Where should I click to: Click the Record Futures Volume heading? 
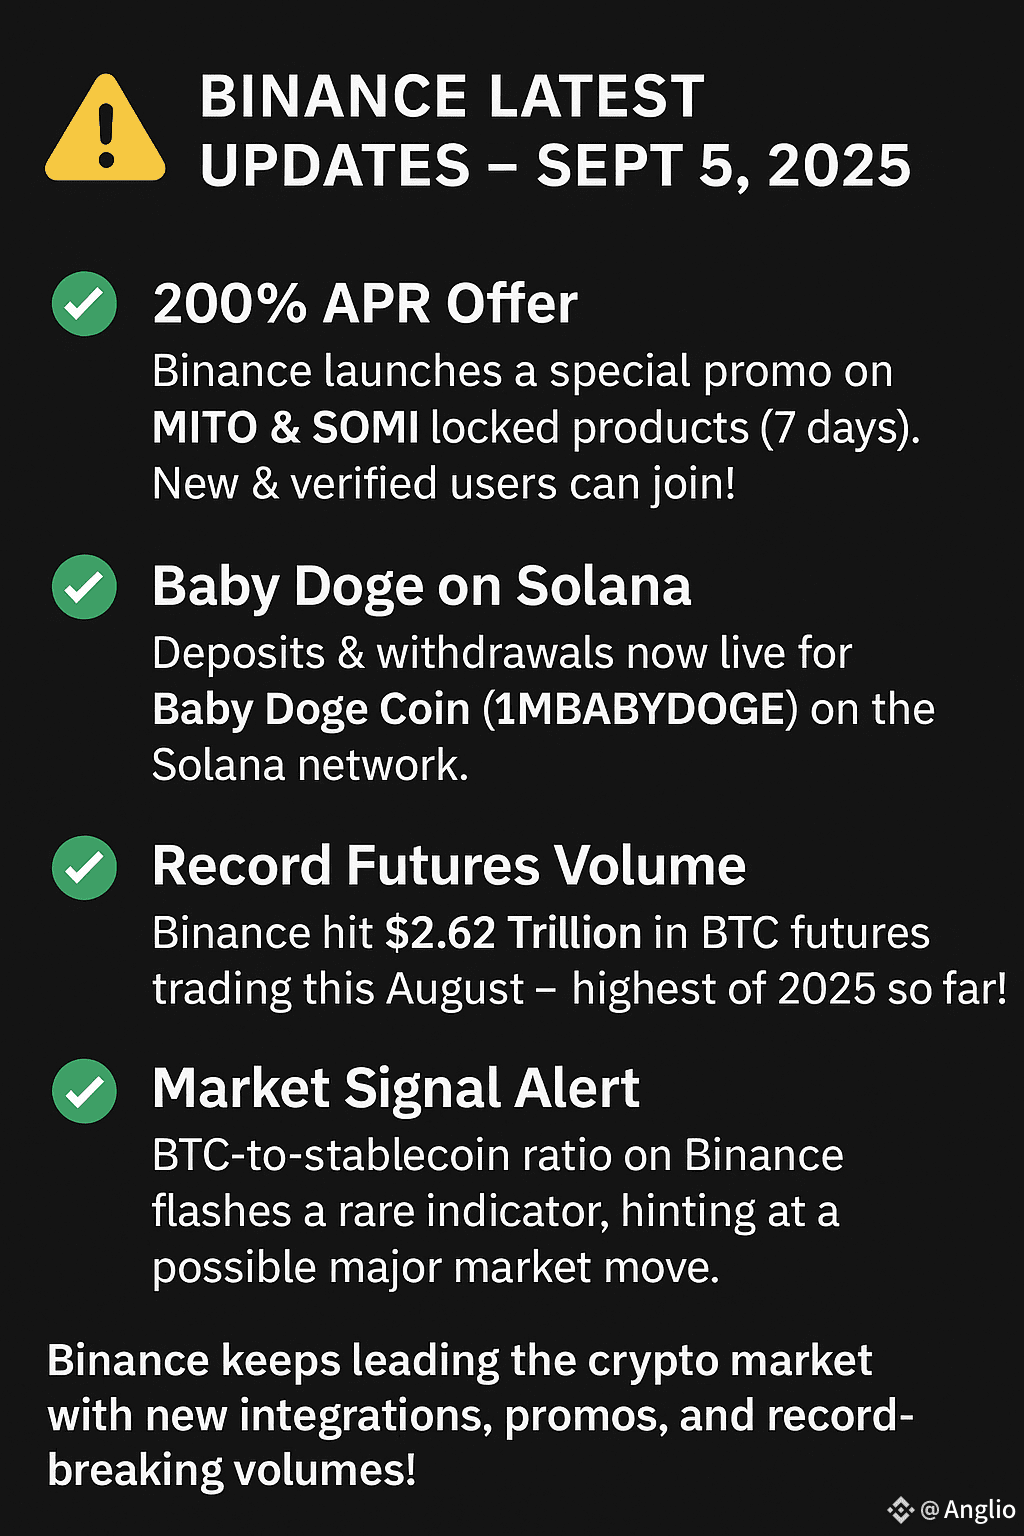pos(449,866)
